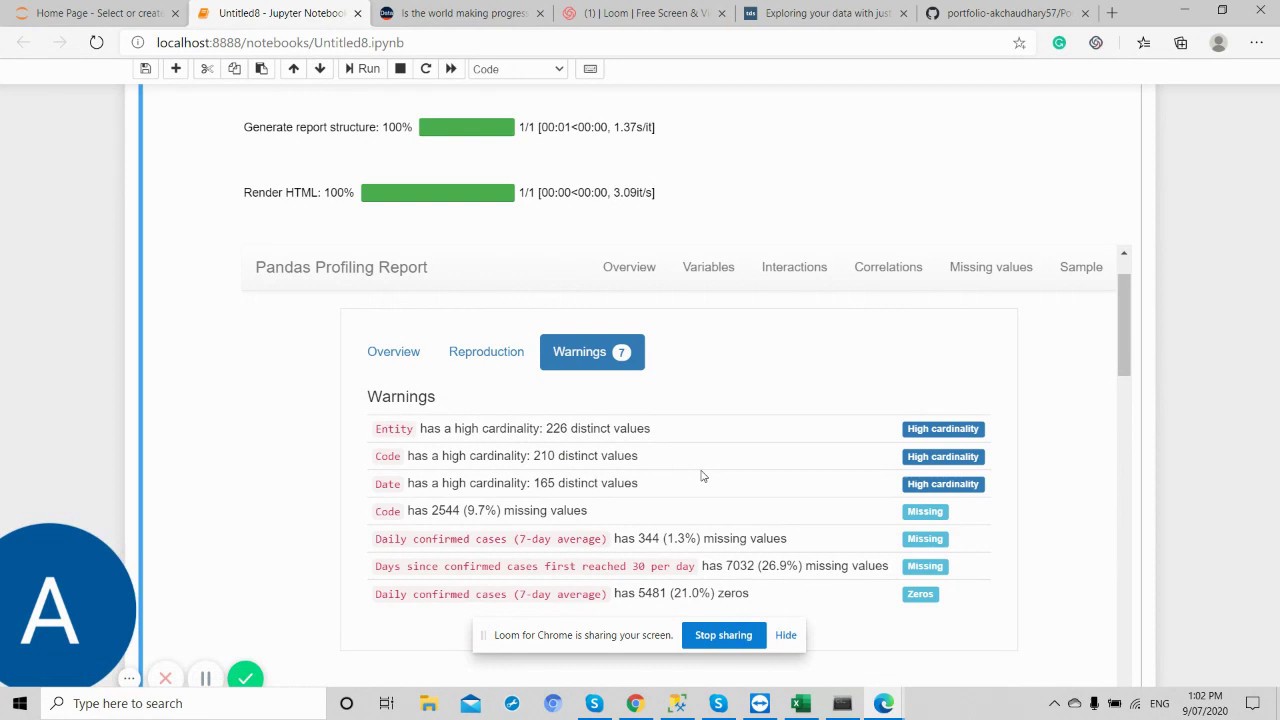1280x720 pixels.
Task: Open Task View in taskbar
Action: (386, 703)
